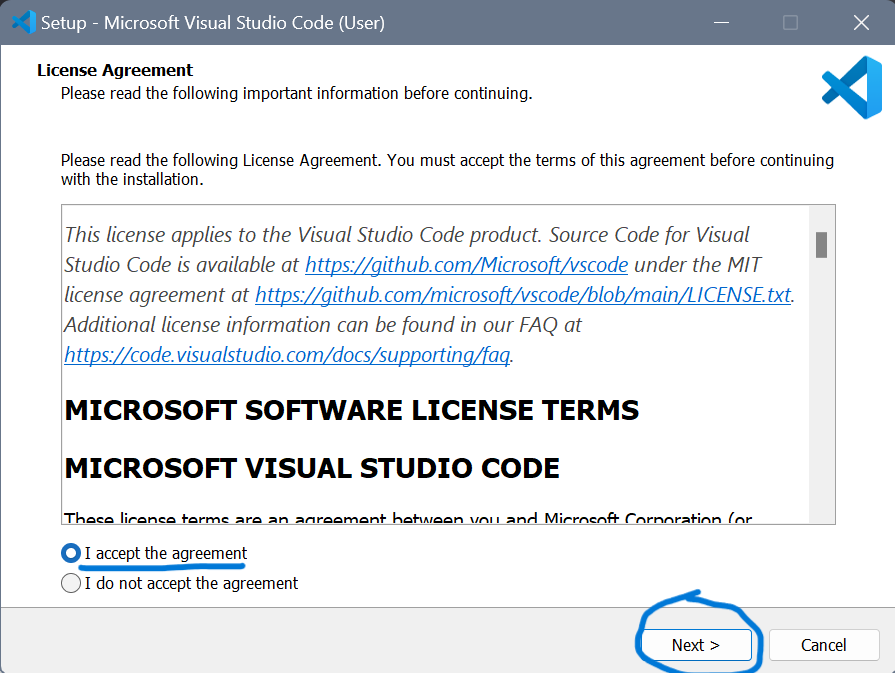
Task: Click the license text scrollbar thumb
Action: (x=821, y=245)
